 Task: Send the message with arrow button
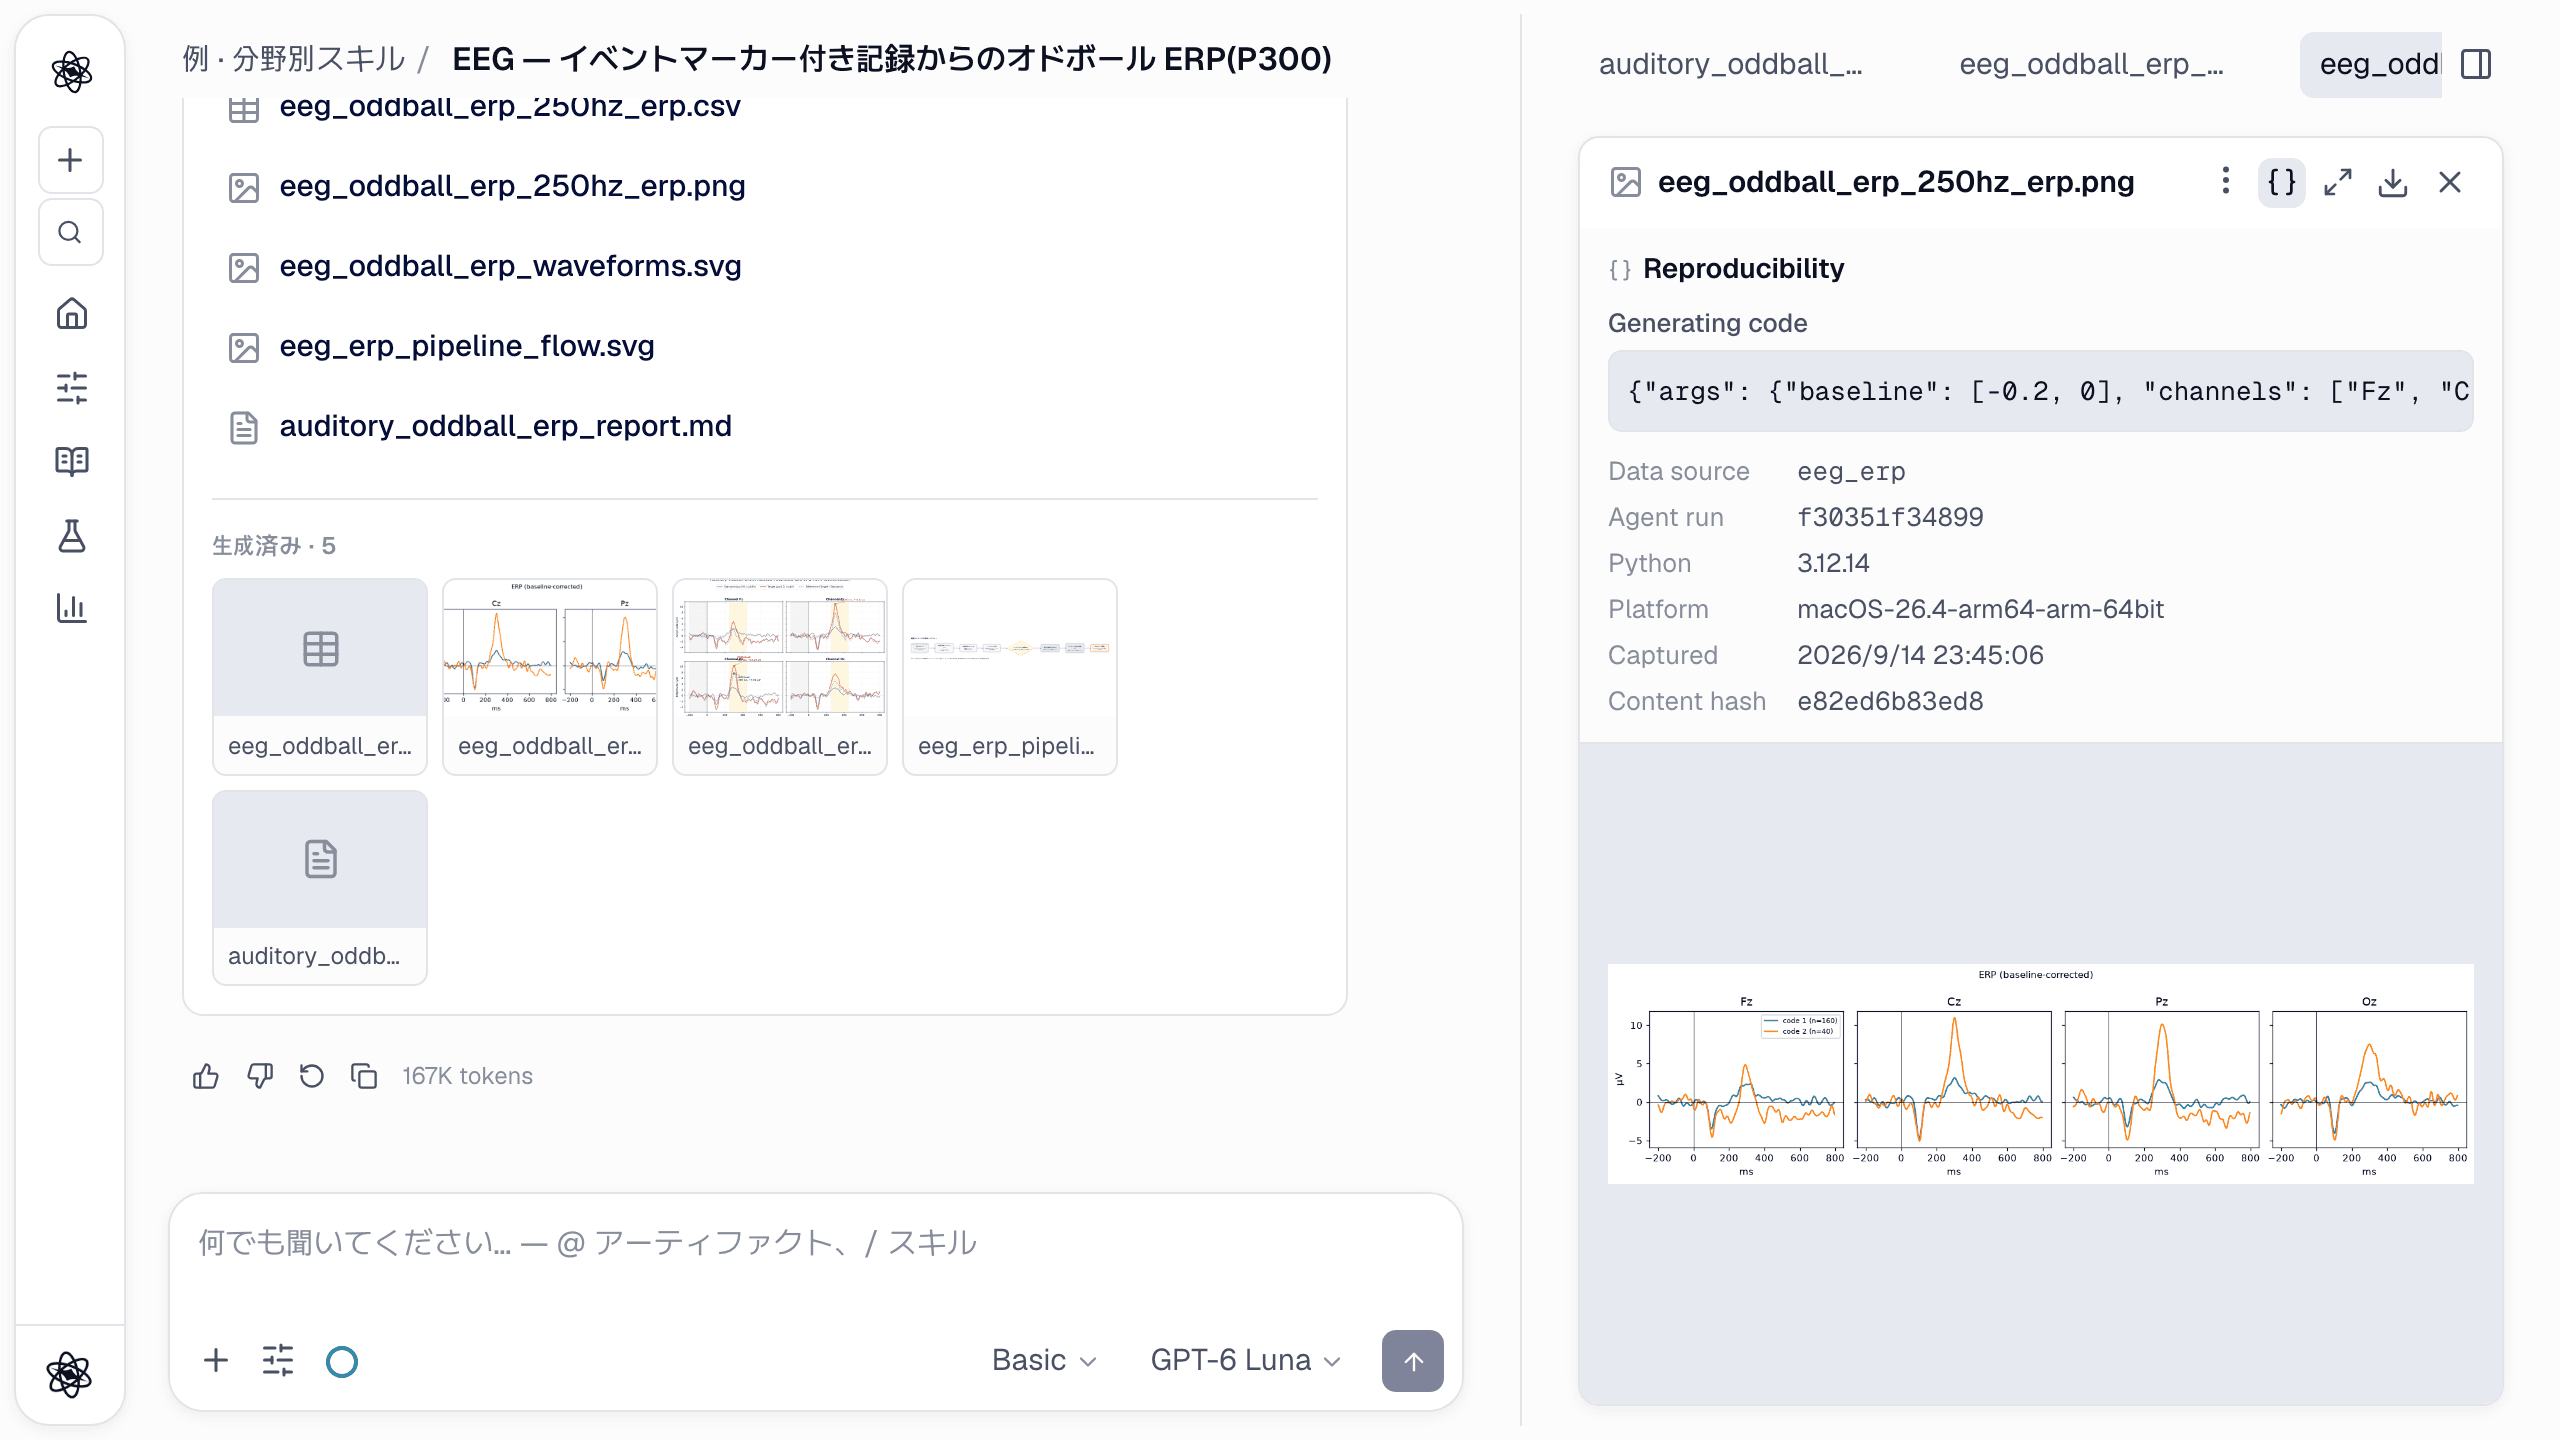[1412, 1361]
